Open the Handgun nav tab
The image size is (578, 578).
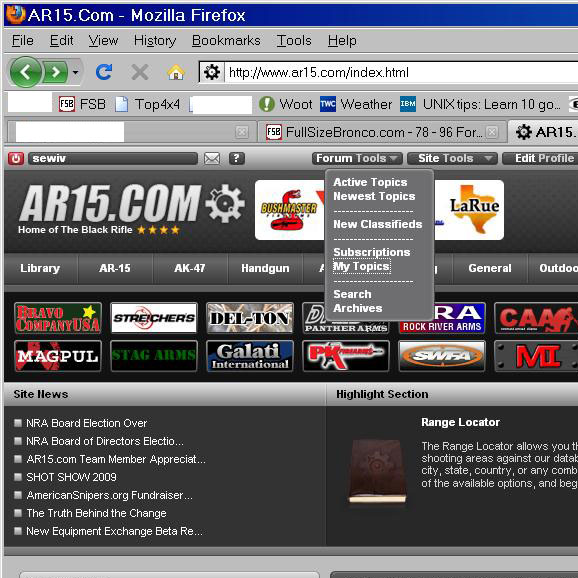tap(265, 268)
